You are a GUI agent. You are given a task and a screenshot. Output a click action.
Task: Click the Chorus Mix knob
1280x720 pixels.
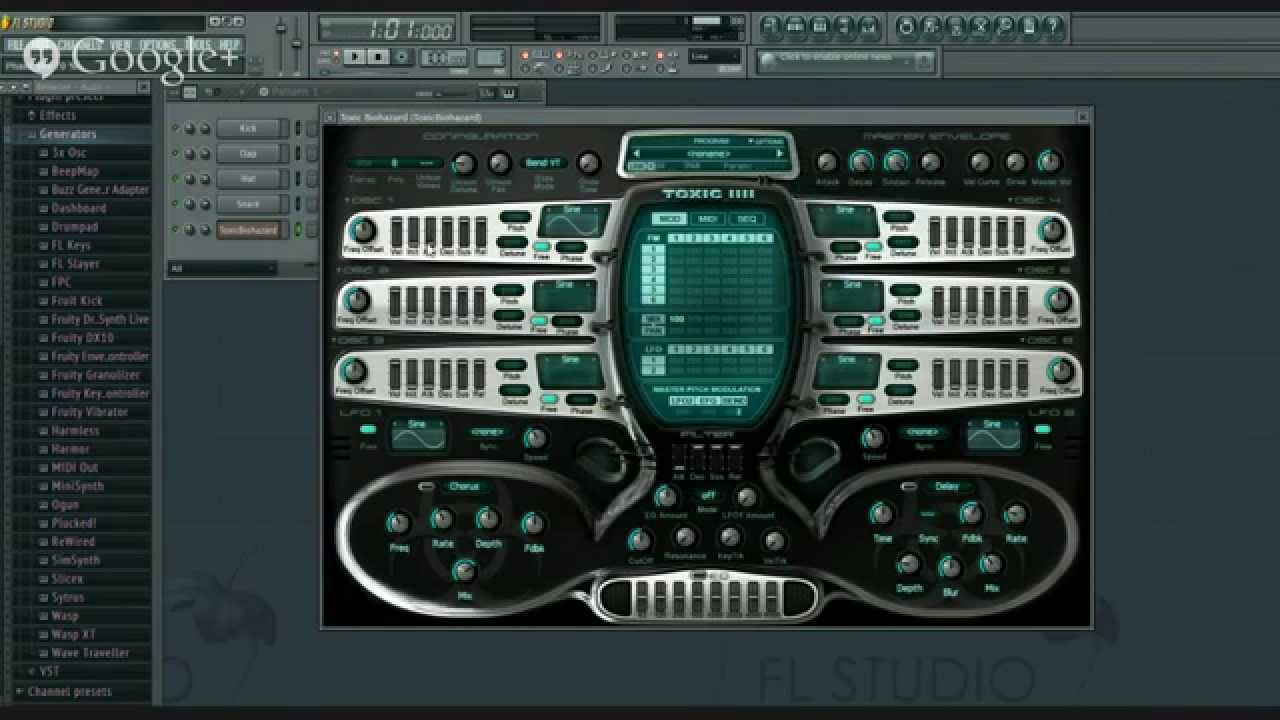pos(465,571)
